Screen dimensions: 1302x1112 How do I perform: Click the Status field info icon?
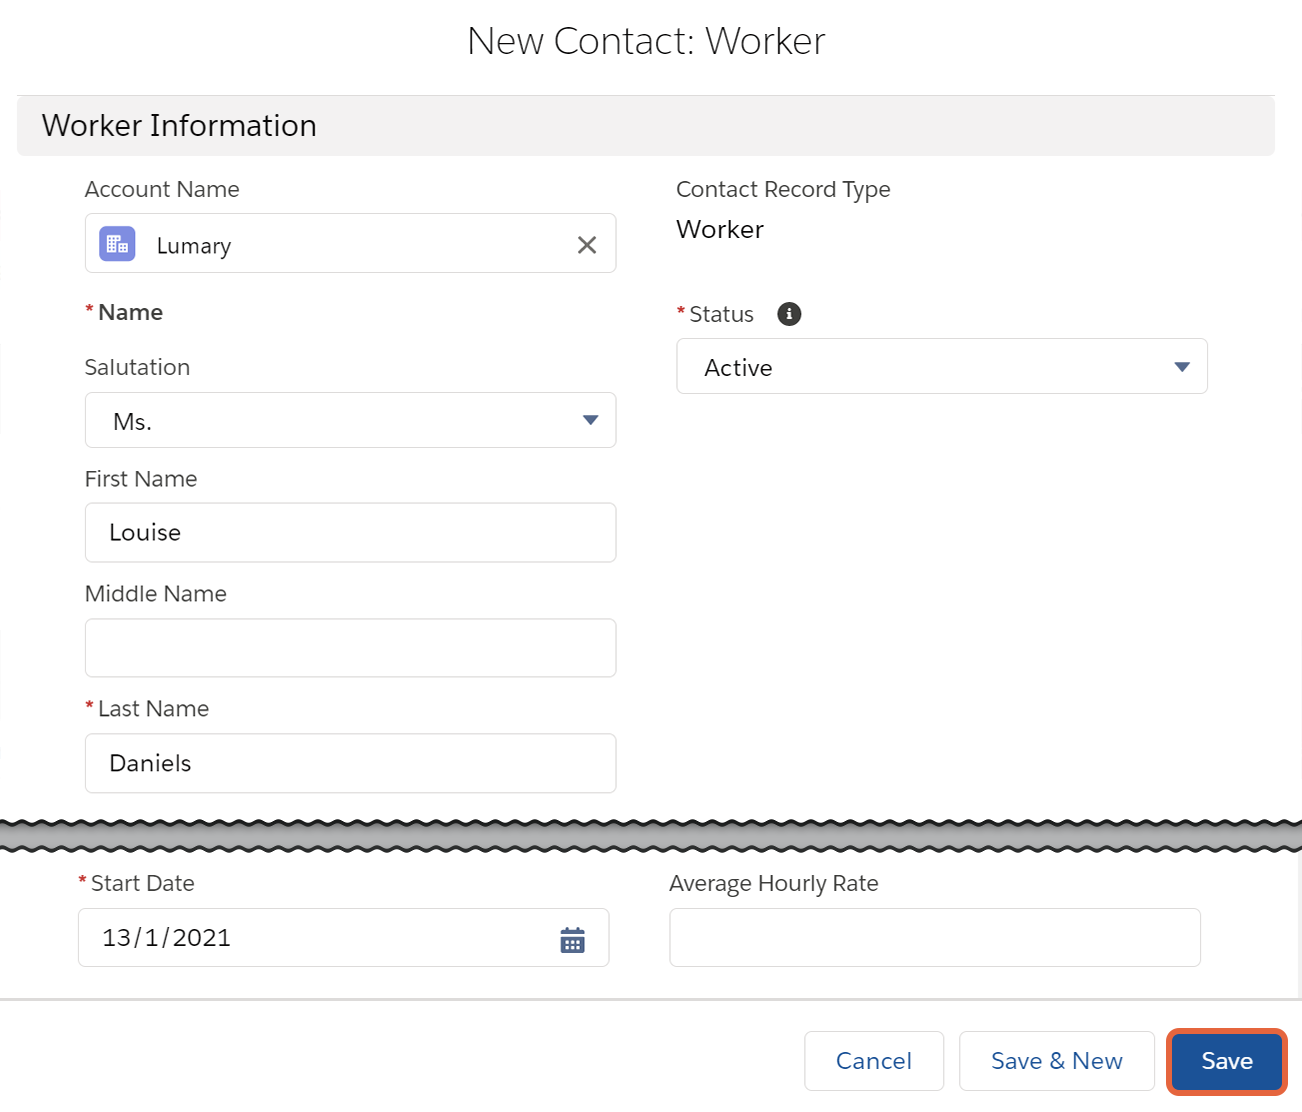pyautogui.click(x=789, y=314)
